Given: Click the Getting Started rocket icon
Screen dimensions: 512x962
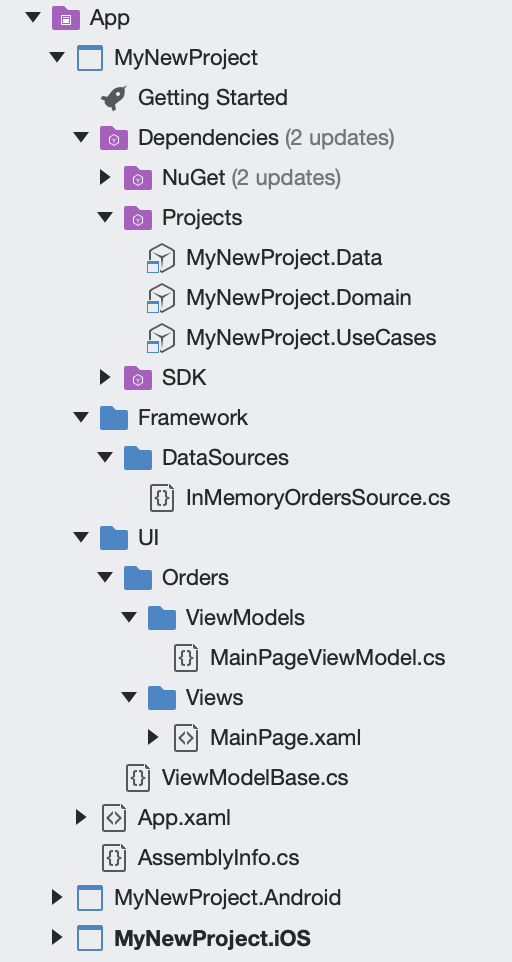Looking at the screenshot, I should pyautogui.click(x=114, y=98).
